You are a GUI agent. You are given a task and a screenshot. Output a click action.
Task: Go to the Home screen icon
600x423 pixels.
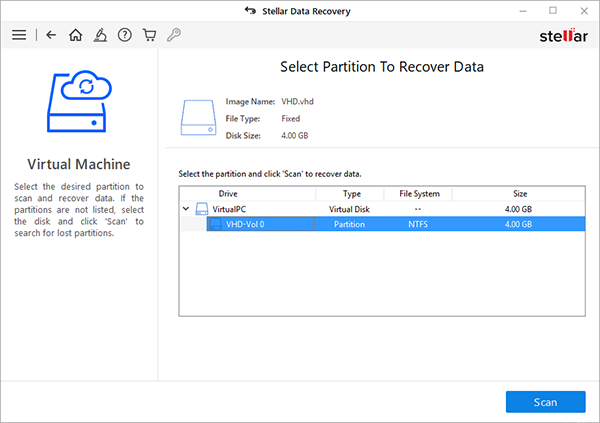pyautogui.click(x=75, y=35)
